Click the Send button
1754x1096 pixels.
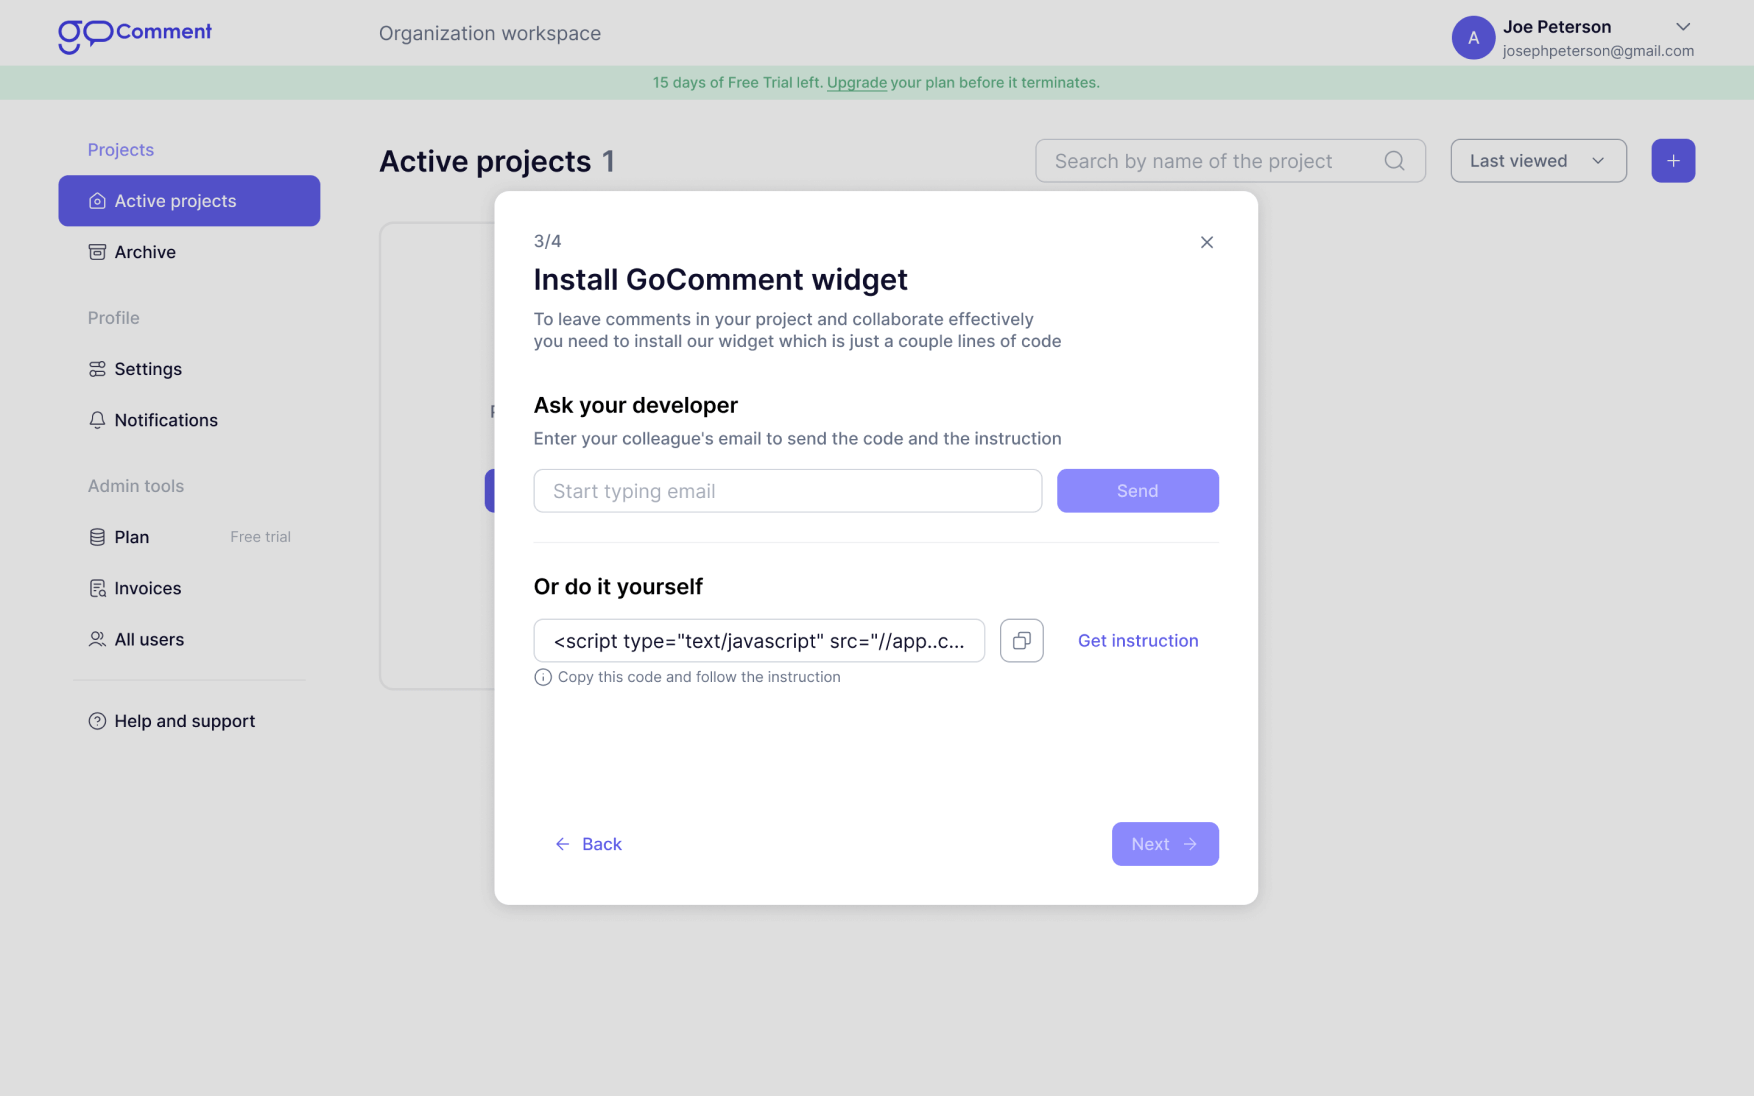pyautogui.click(x=1137, y=491)
